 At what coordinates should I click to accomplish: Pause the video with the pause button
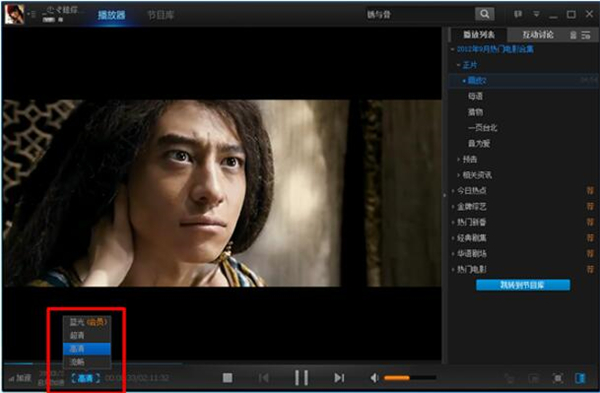(302, 378)
